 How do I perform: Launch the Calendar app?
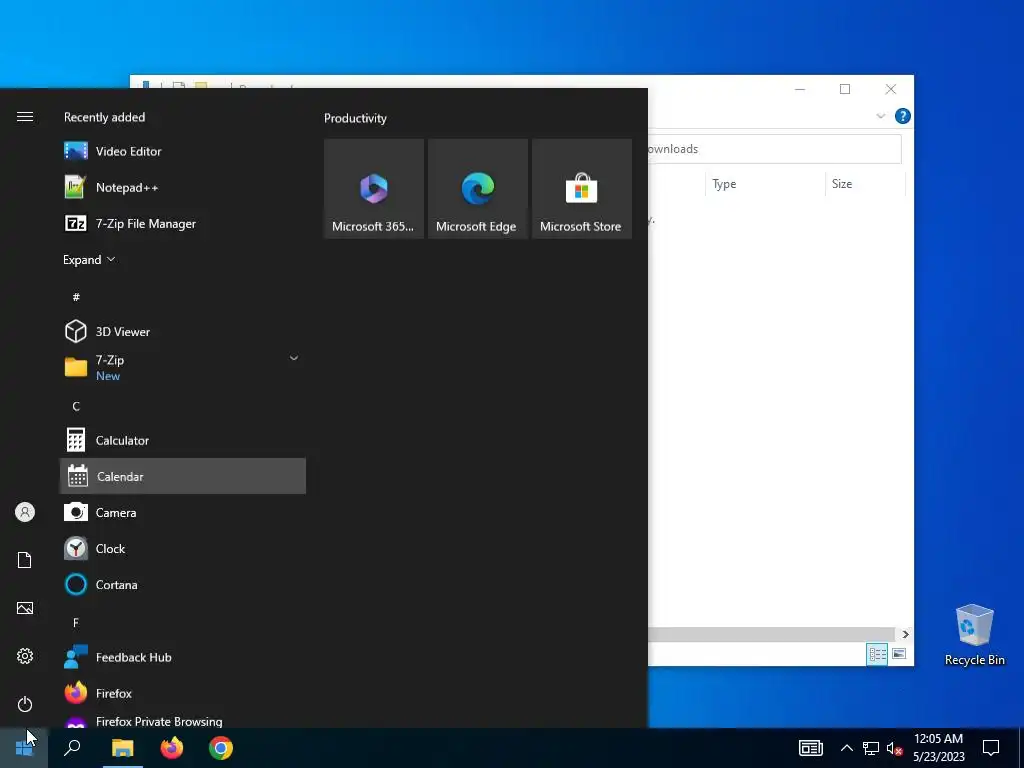point(183,476)
